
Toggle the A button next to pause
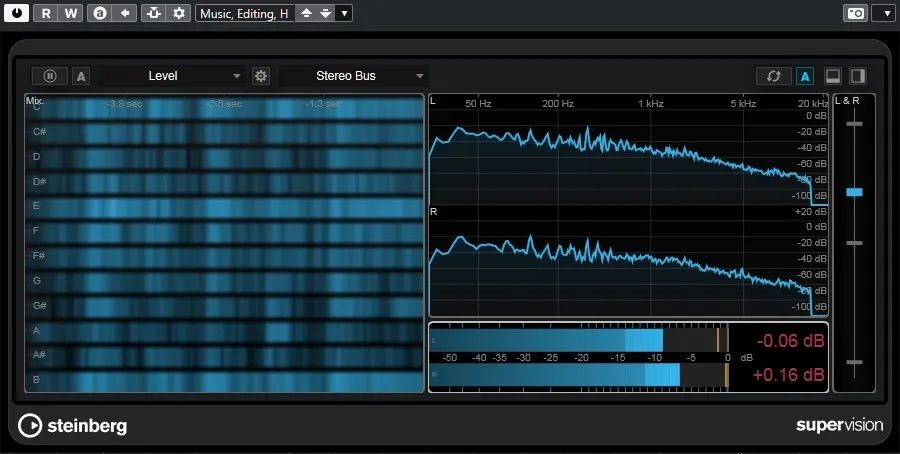tap(81, 76)
